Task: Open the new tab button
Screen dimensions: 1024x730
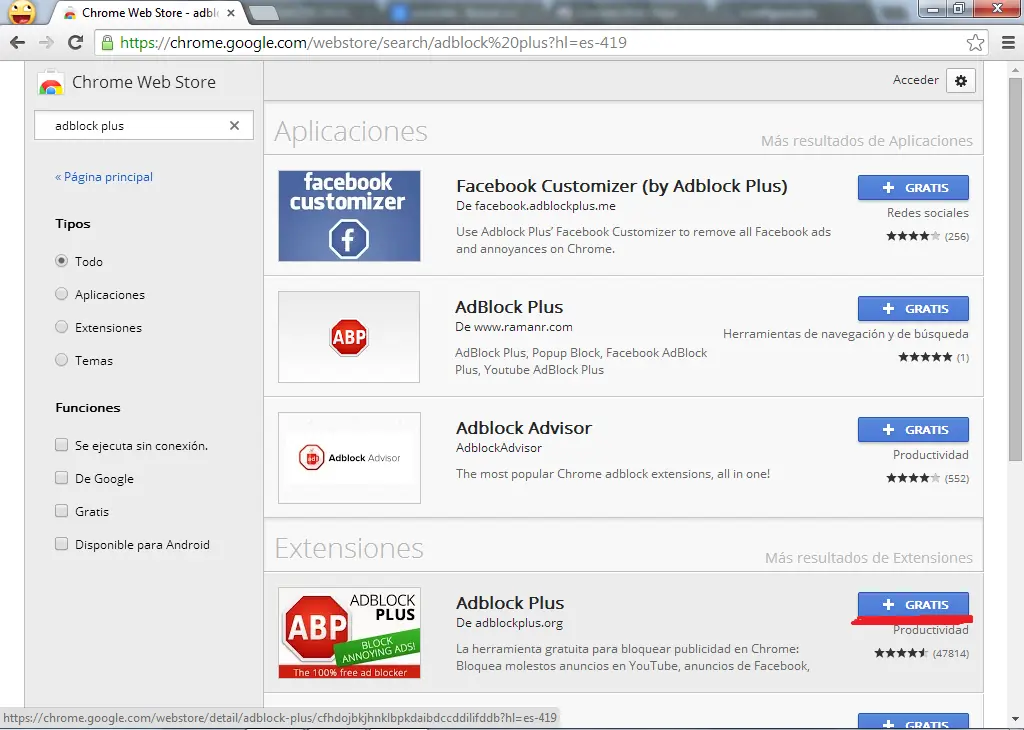Action: coord(264,12)
